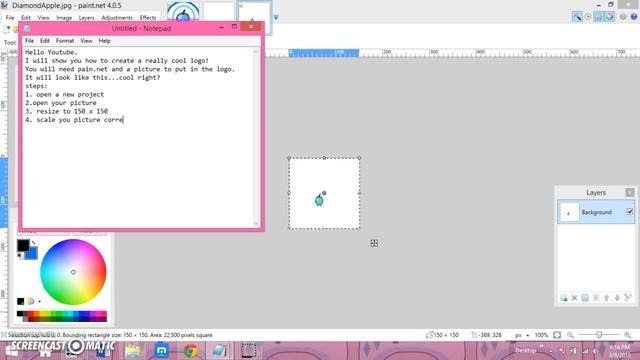640x360 pixels.
Task: Open Notepad File menu
Action: [x=29, y=41]
